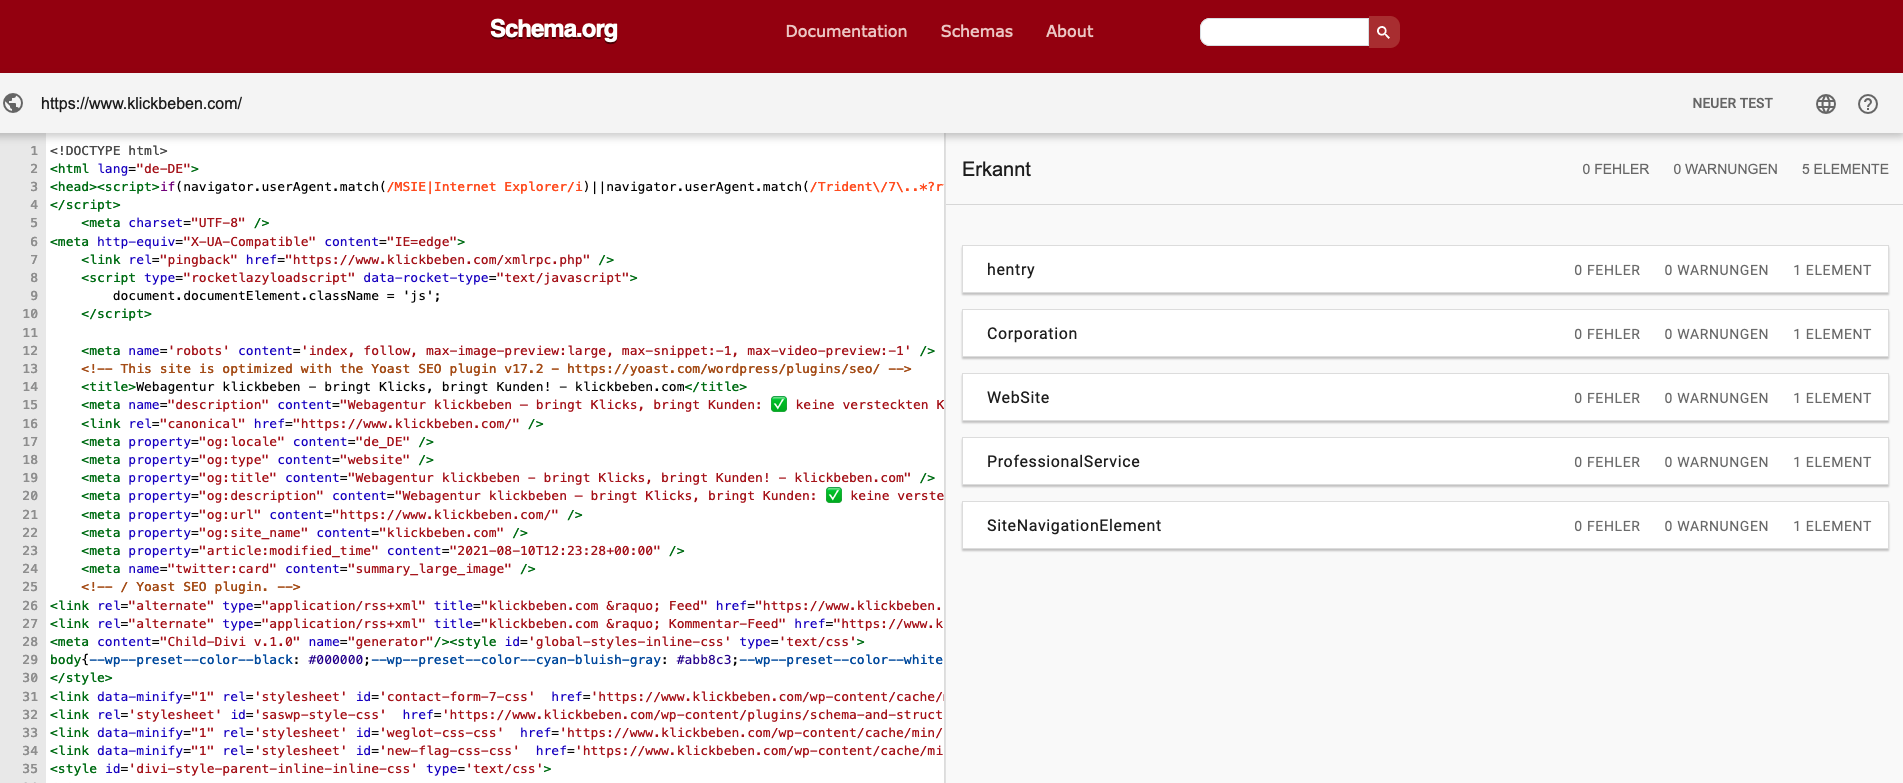Click line number 14 in the code gutter
Viewport: 1903px width, 783px height.
30,387
